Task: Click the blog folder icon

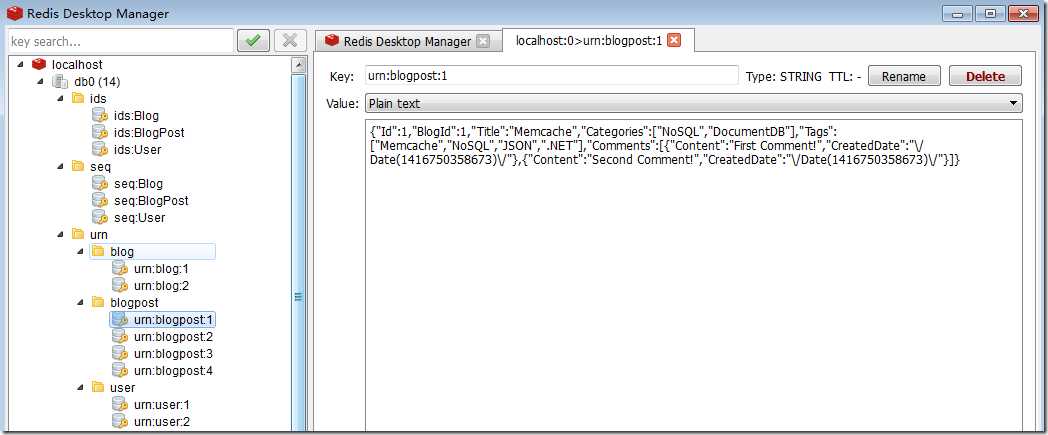Action: (98, 251)
